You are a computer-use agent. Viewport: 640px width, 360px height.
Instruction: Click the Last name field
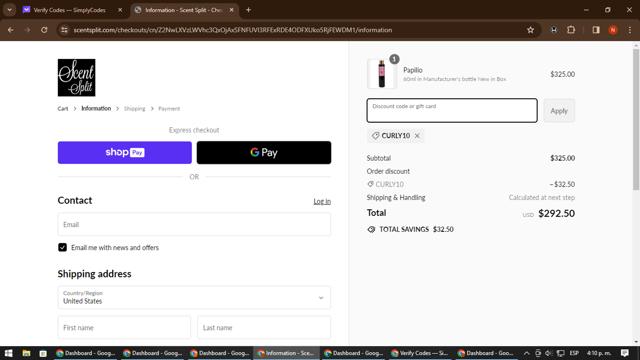pyautogui.click(x=264, y=327)
